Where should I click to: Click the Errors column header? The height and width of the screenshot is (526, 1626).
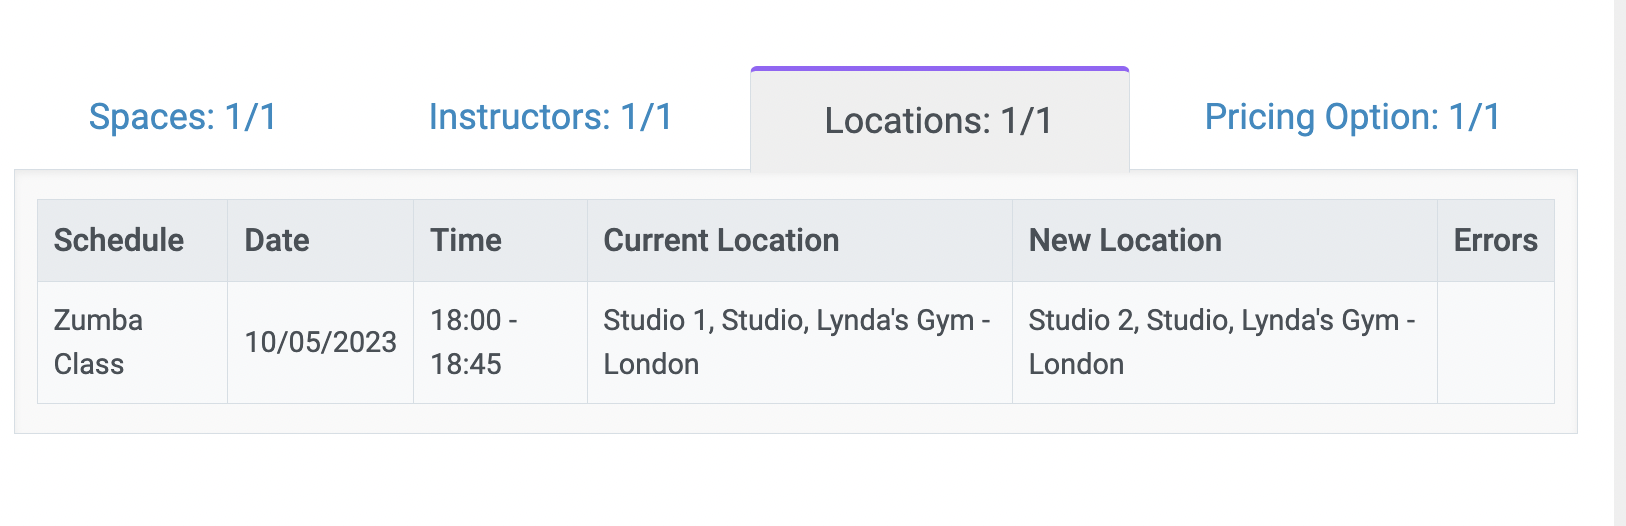[1496, 240]
